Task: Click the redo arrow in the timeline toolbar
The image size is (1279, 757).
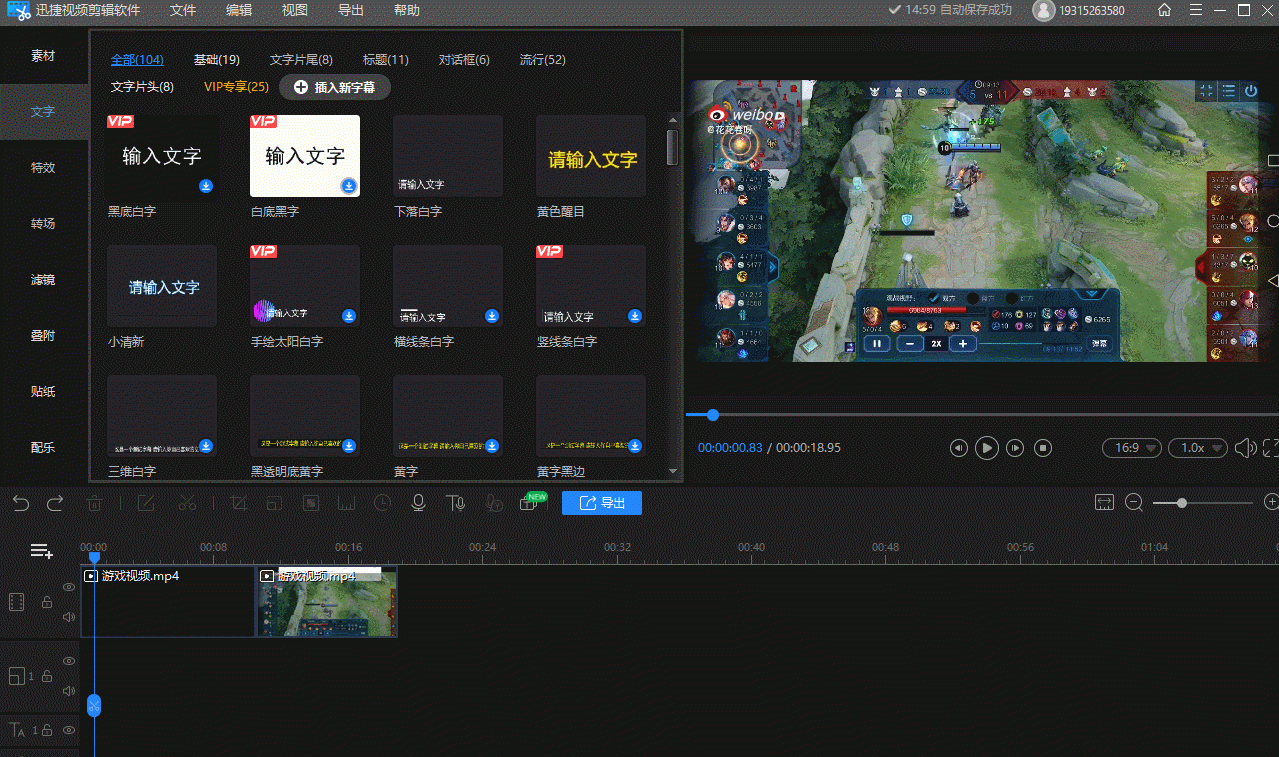Action: pyautogui.click(x=55, y=503)
